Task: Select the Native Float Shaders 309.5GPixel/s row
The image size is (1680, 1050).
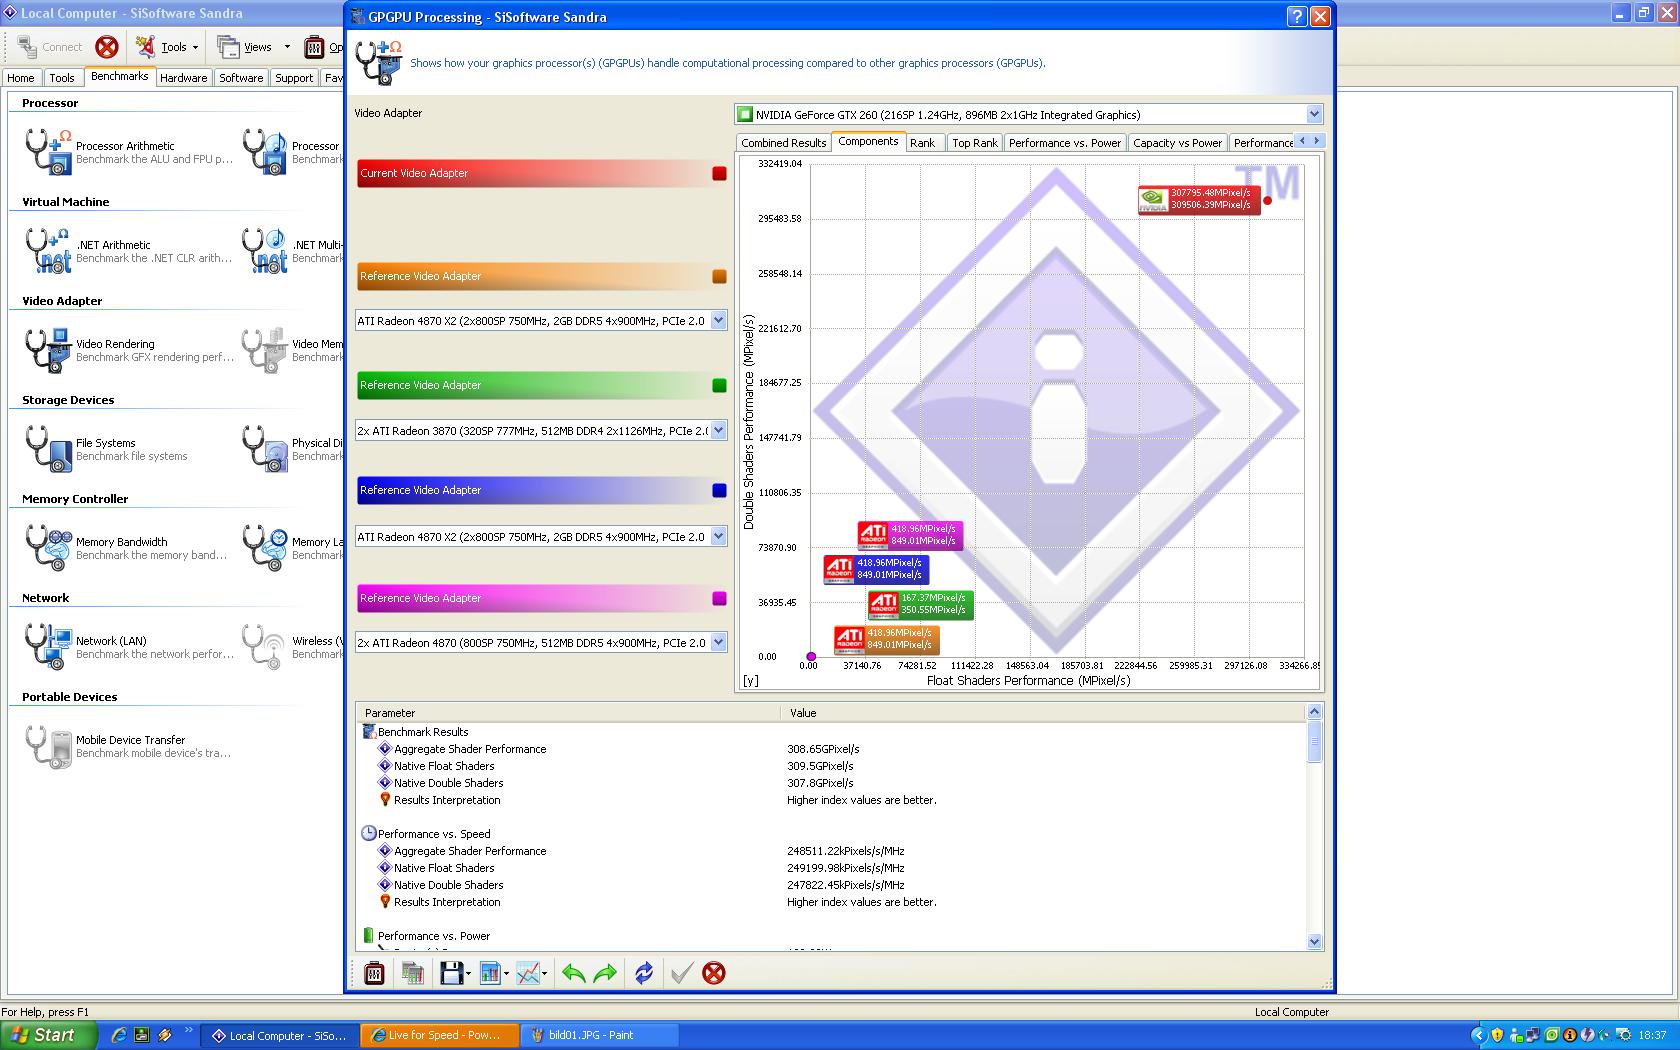Action: click(831, 766)
